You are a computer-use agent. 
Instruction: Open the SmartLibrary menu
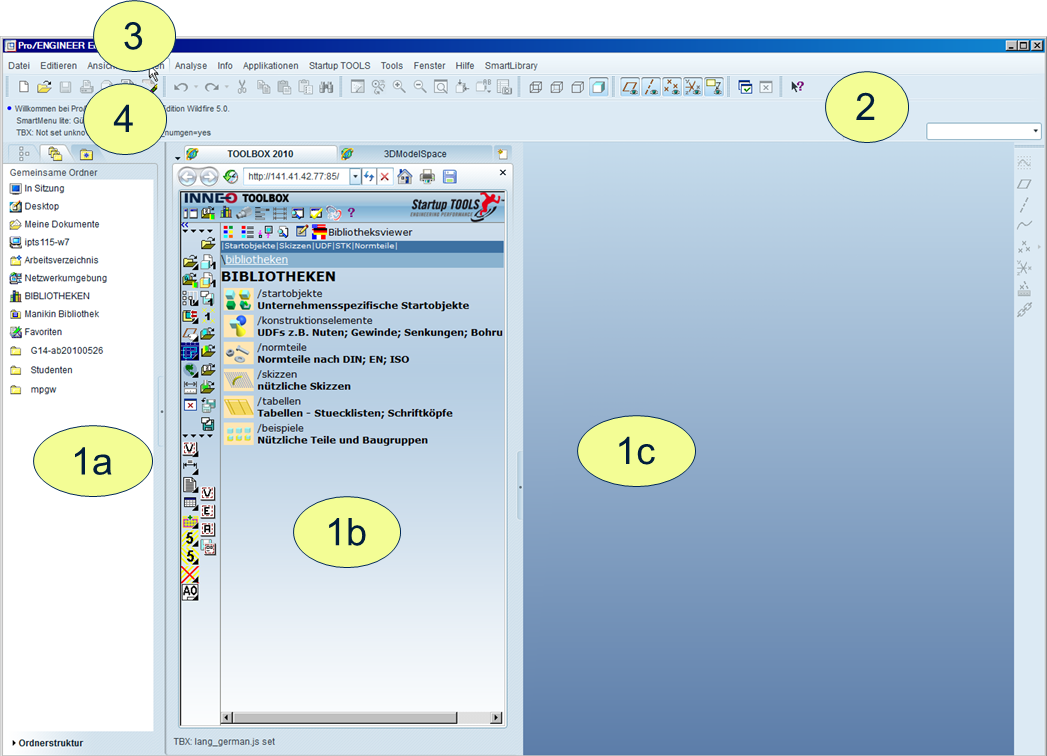point(511,65)
